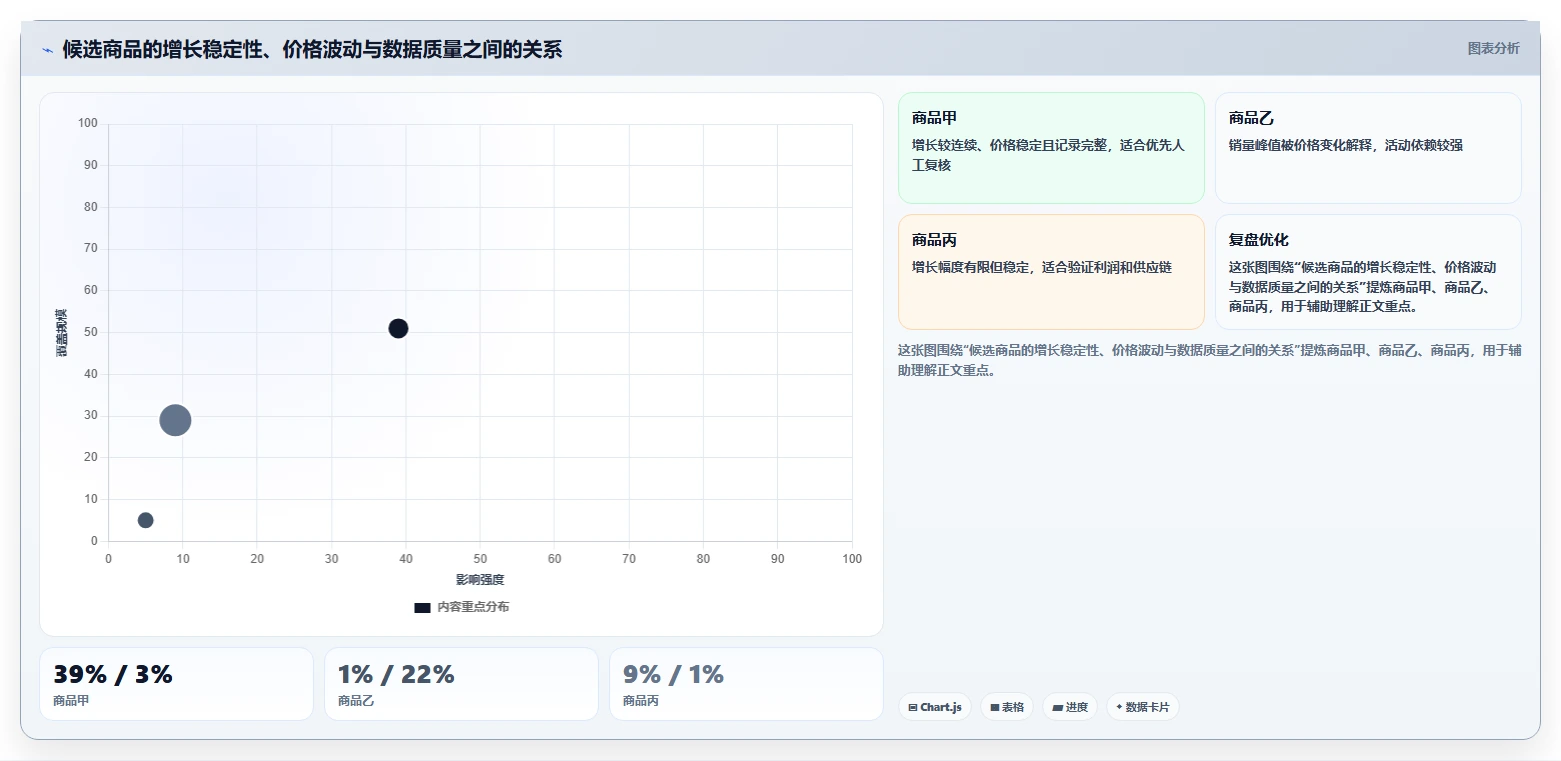Open the 商品丙 orange info card

click(x=1051, y=272)
